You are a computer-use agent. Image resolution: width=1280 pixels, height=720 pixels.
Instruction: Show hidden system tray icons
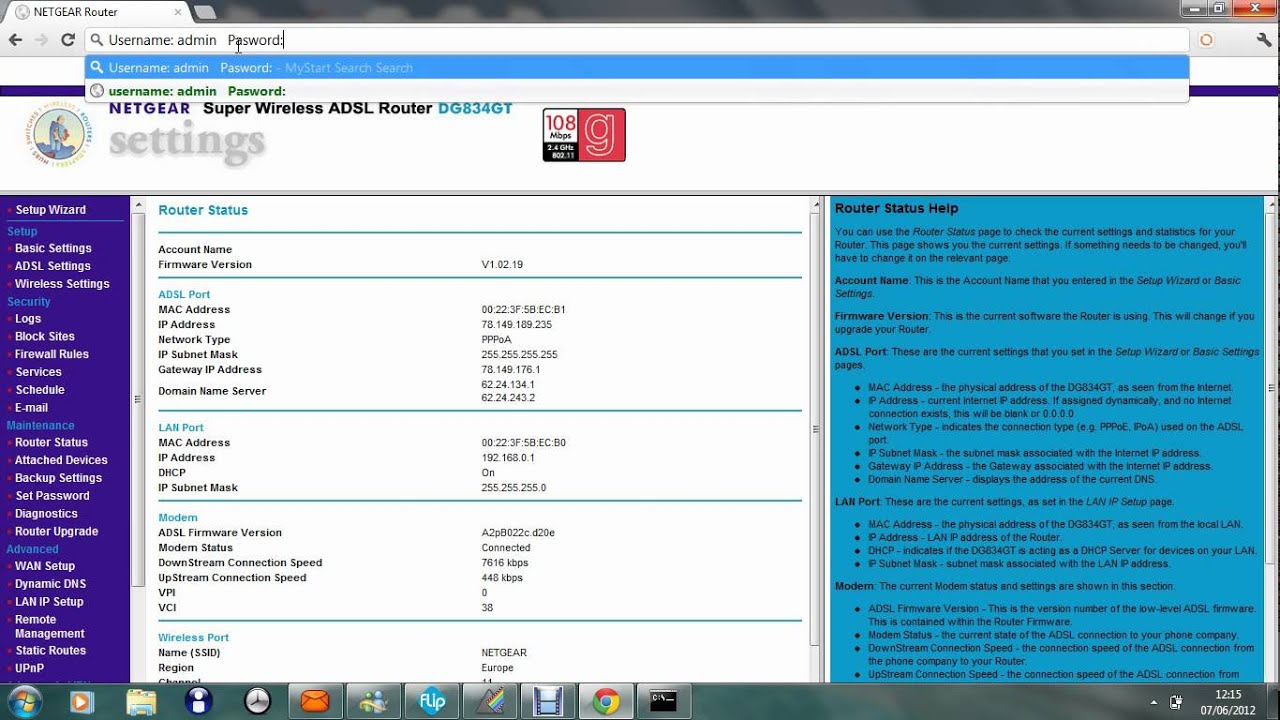pos(1154,702)
